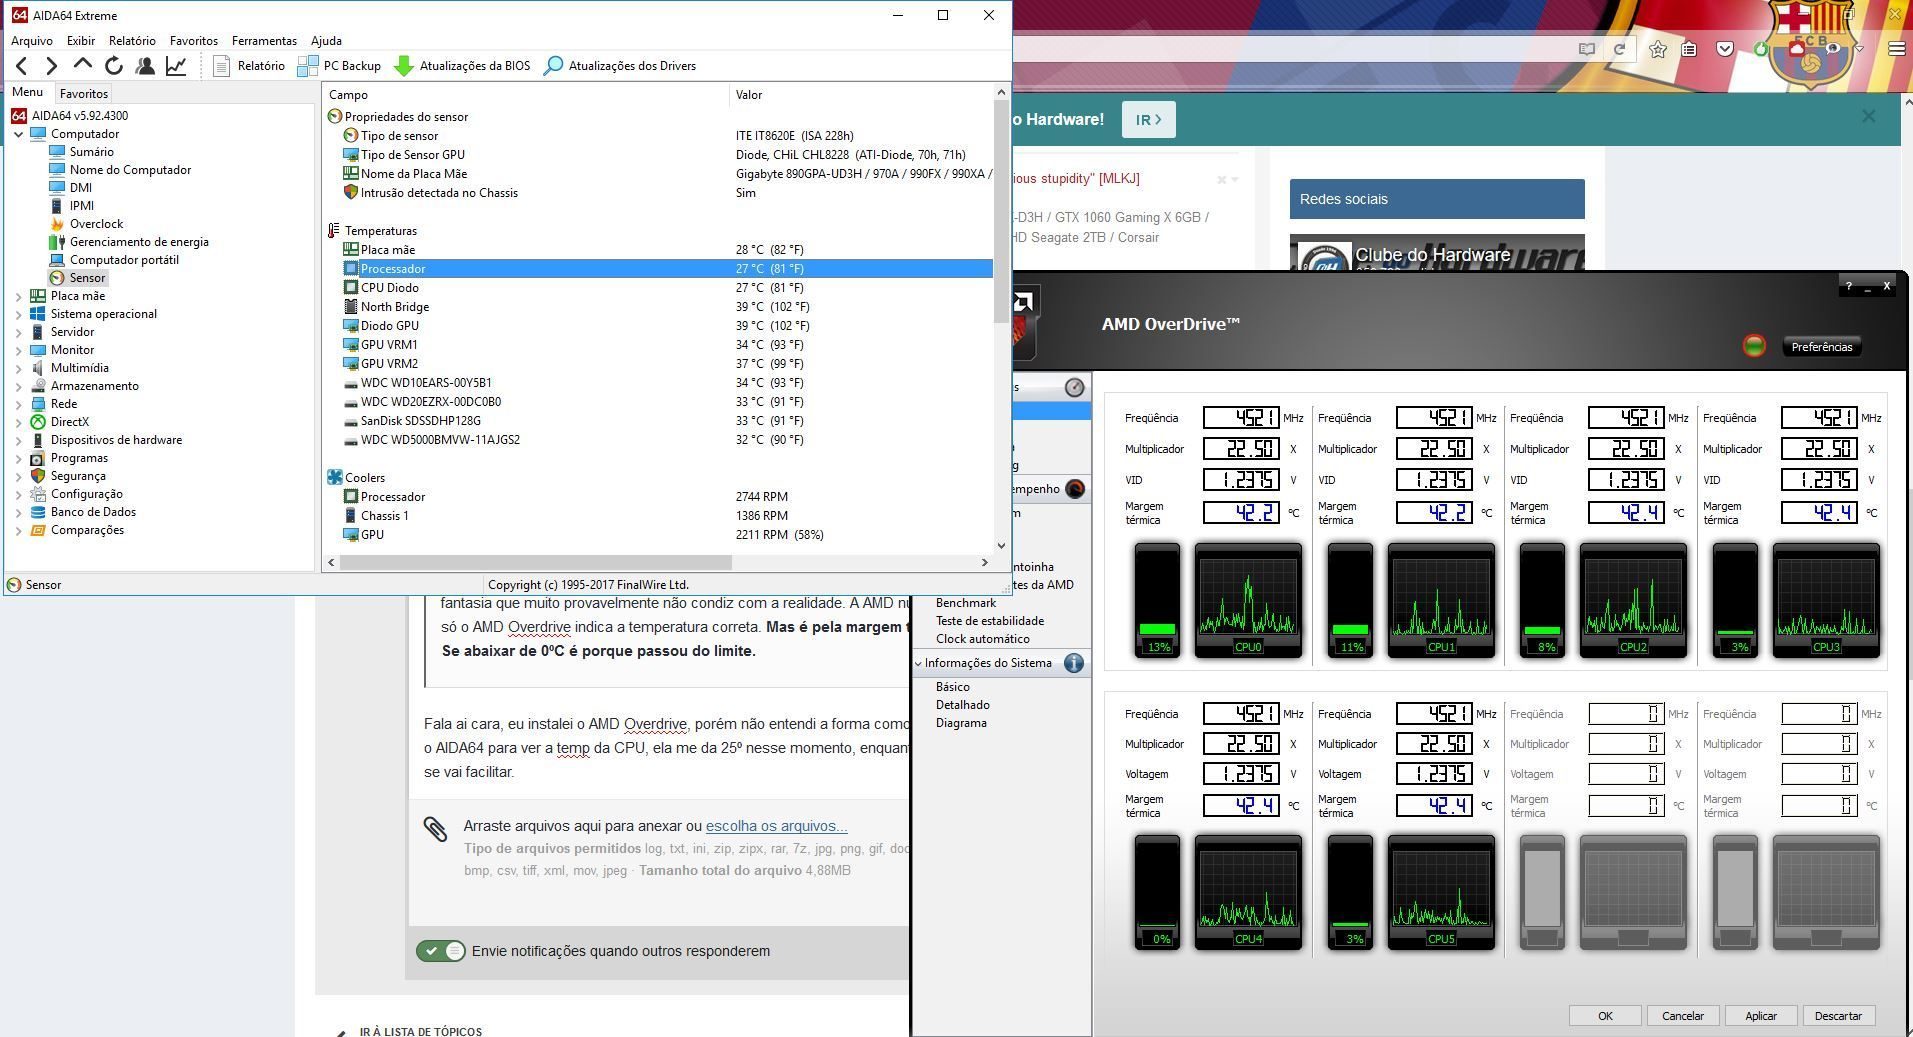Go forward with AIDA64 forward arrow

(51, 66)
